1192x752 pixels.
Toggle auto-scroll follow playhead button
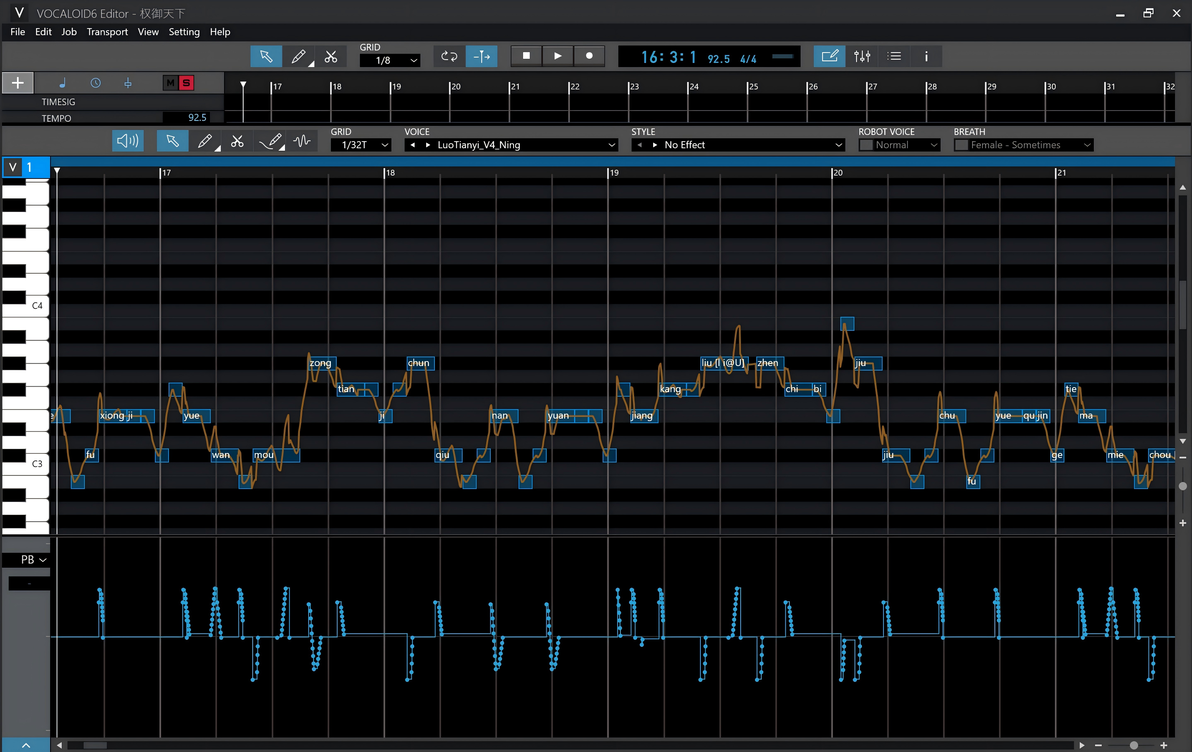[482, 56]
